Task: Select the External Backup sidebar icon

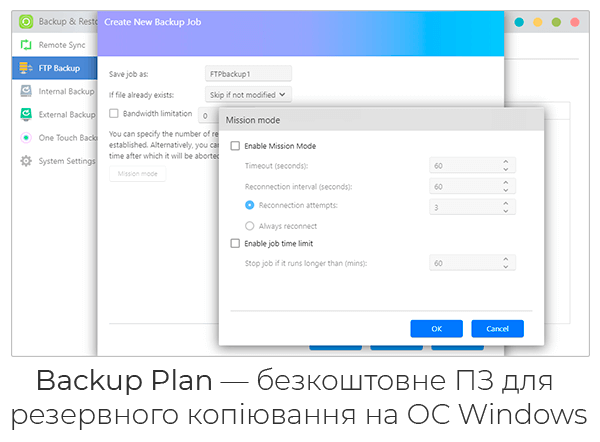Action: click(26, 114)
